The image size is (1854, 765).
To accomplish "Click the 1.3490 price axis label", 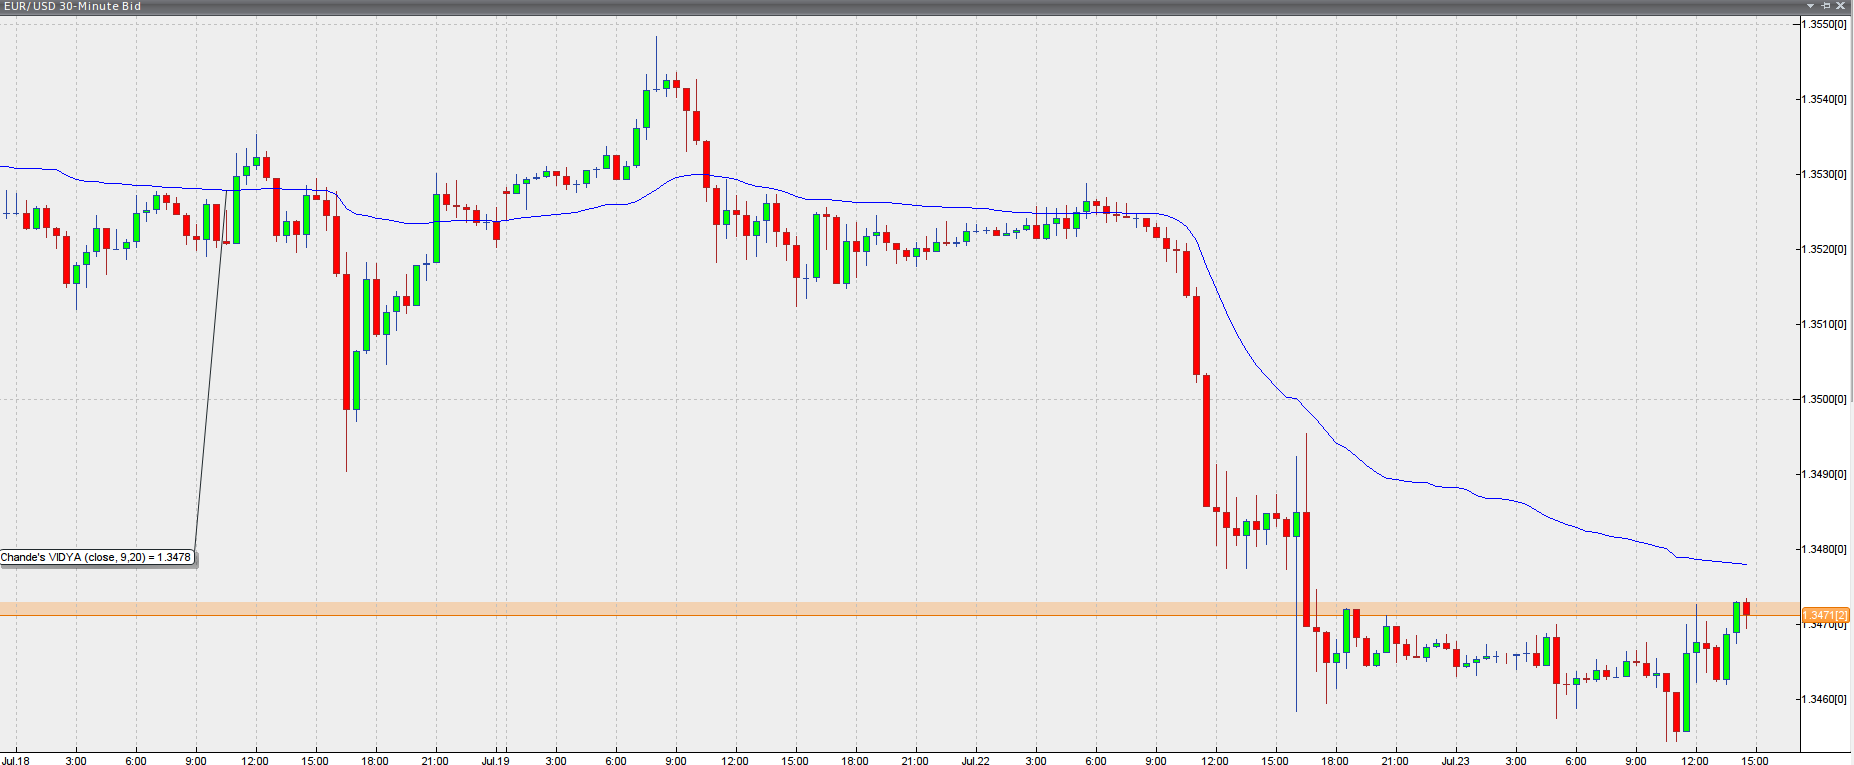I will (x=1825, y=474).
